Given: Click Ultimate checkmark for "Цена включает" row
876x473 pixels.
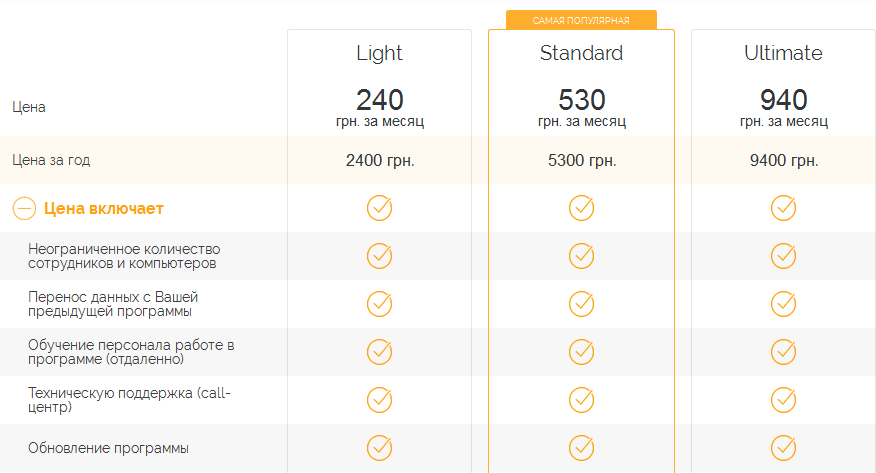Looking at the screenshot, I should click(783, 208).
